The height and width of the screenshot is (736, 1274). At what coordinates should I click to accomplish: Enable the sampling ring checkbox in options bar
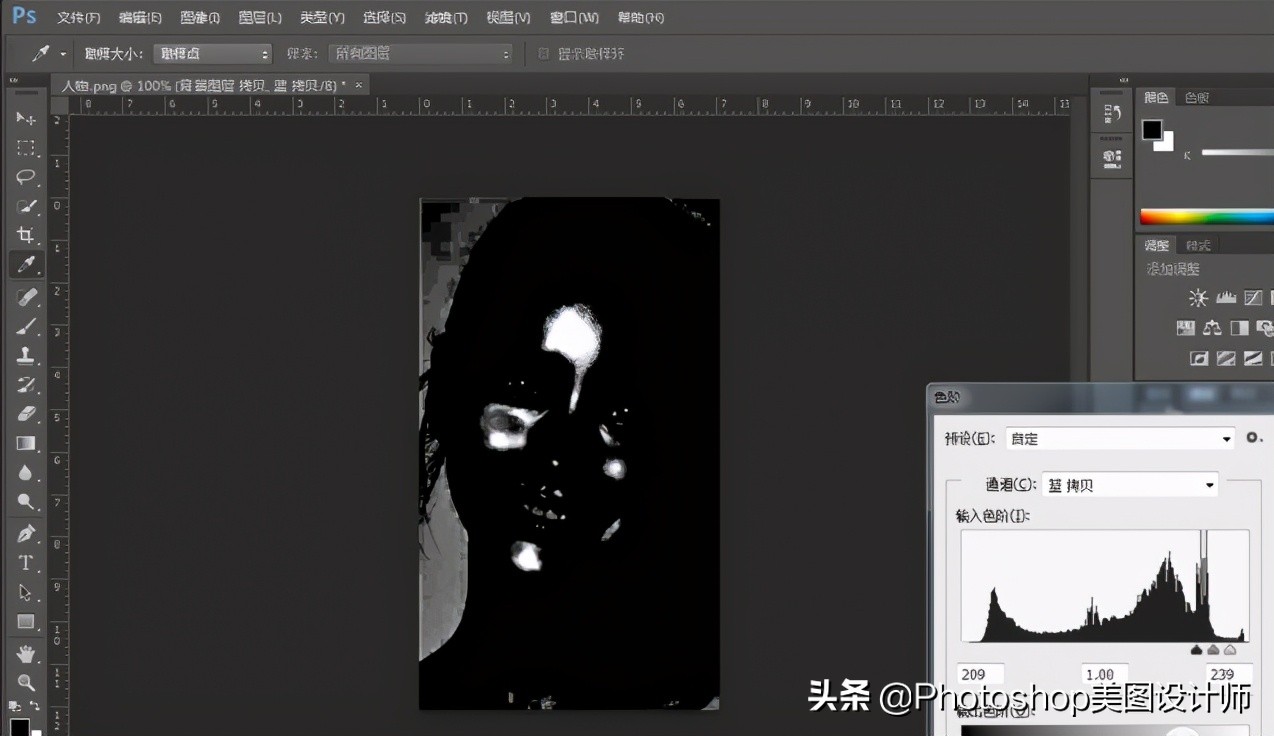(543, 53)
